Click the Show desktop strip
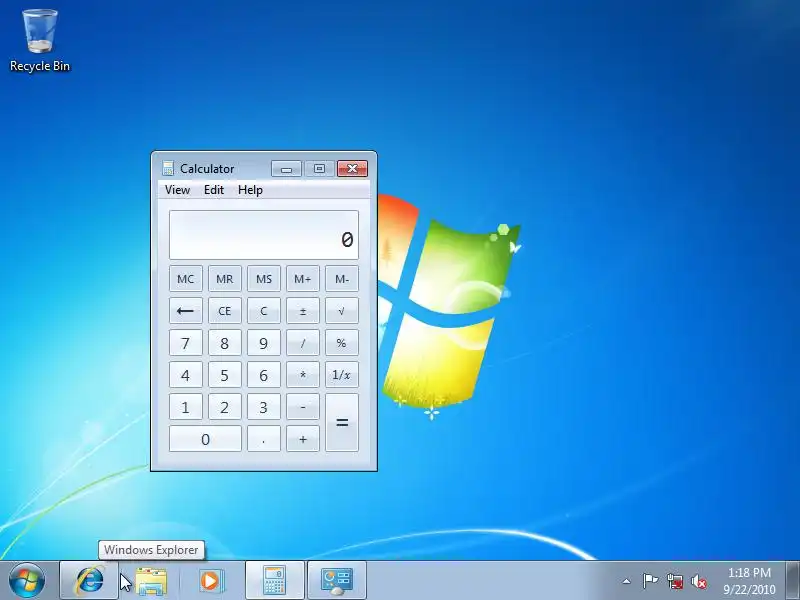 (793, 581)
